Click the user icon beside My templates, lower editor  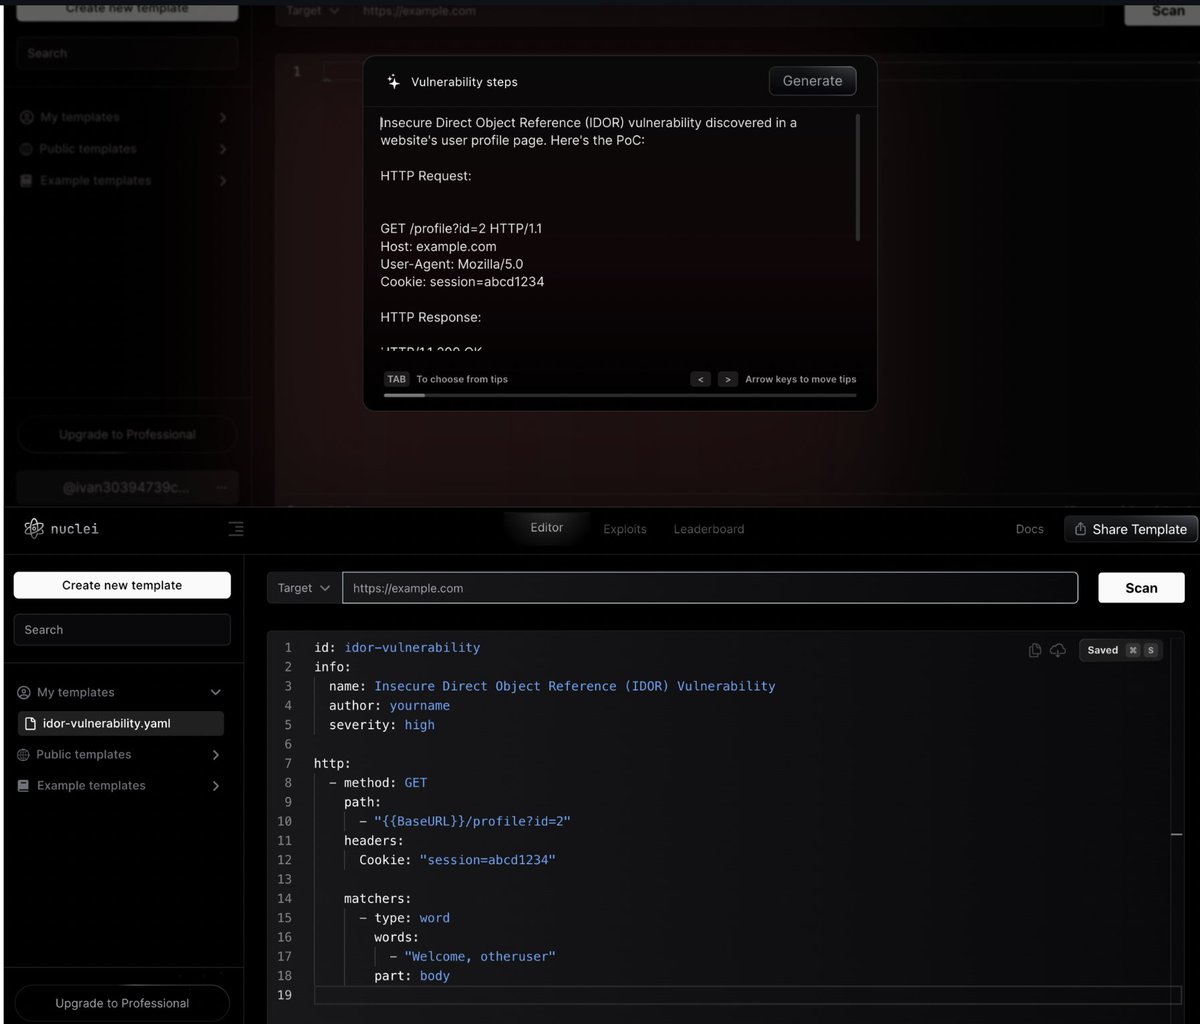[x=24, y=692]
